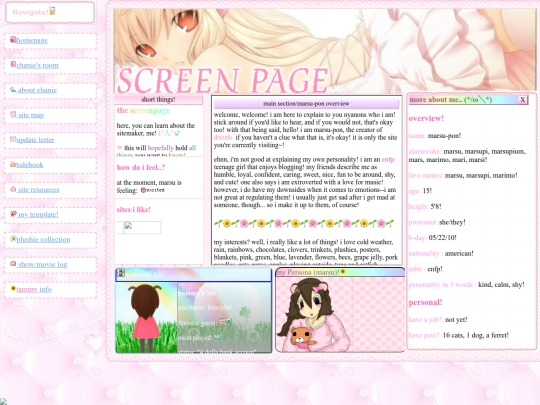Click the flower divider image in overview
The image size is (540, 405).
point(304,224)
